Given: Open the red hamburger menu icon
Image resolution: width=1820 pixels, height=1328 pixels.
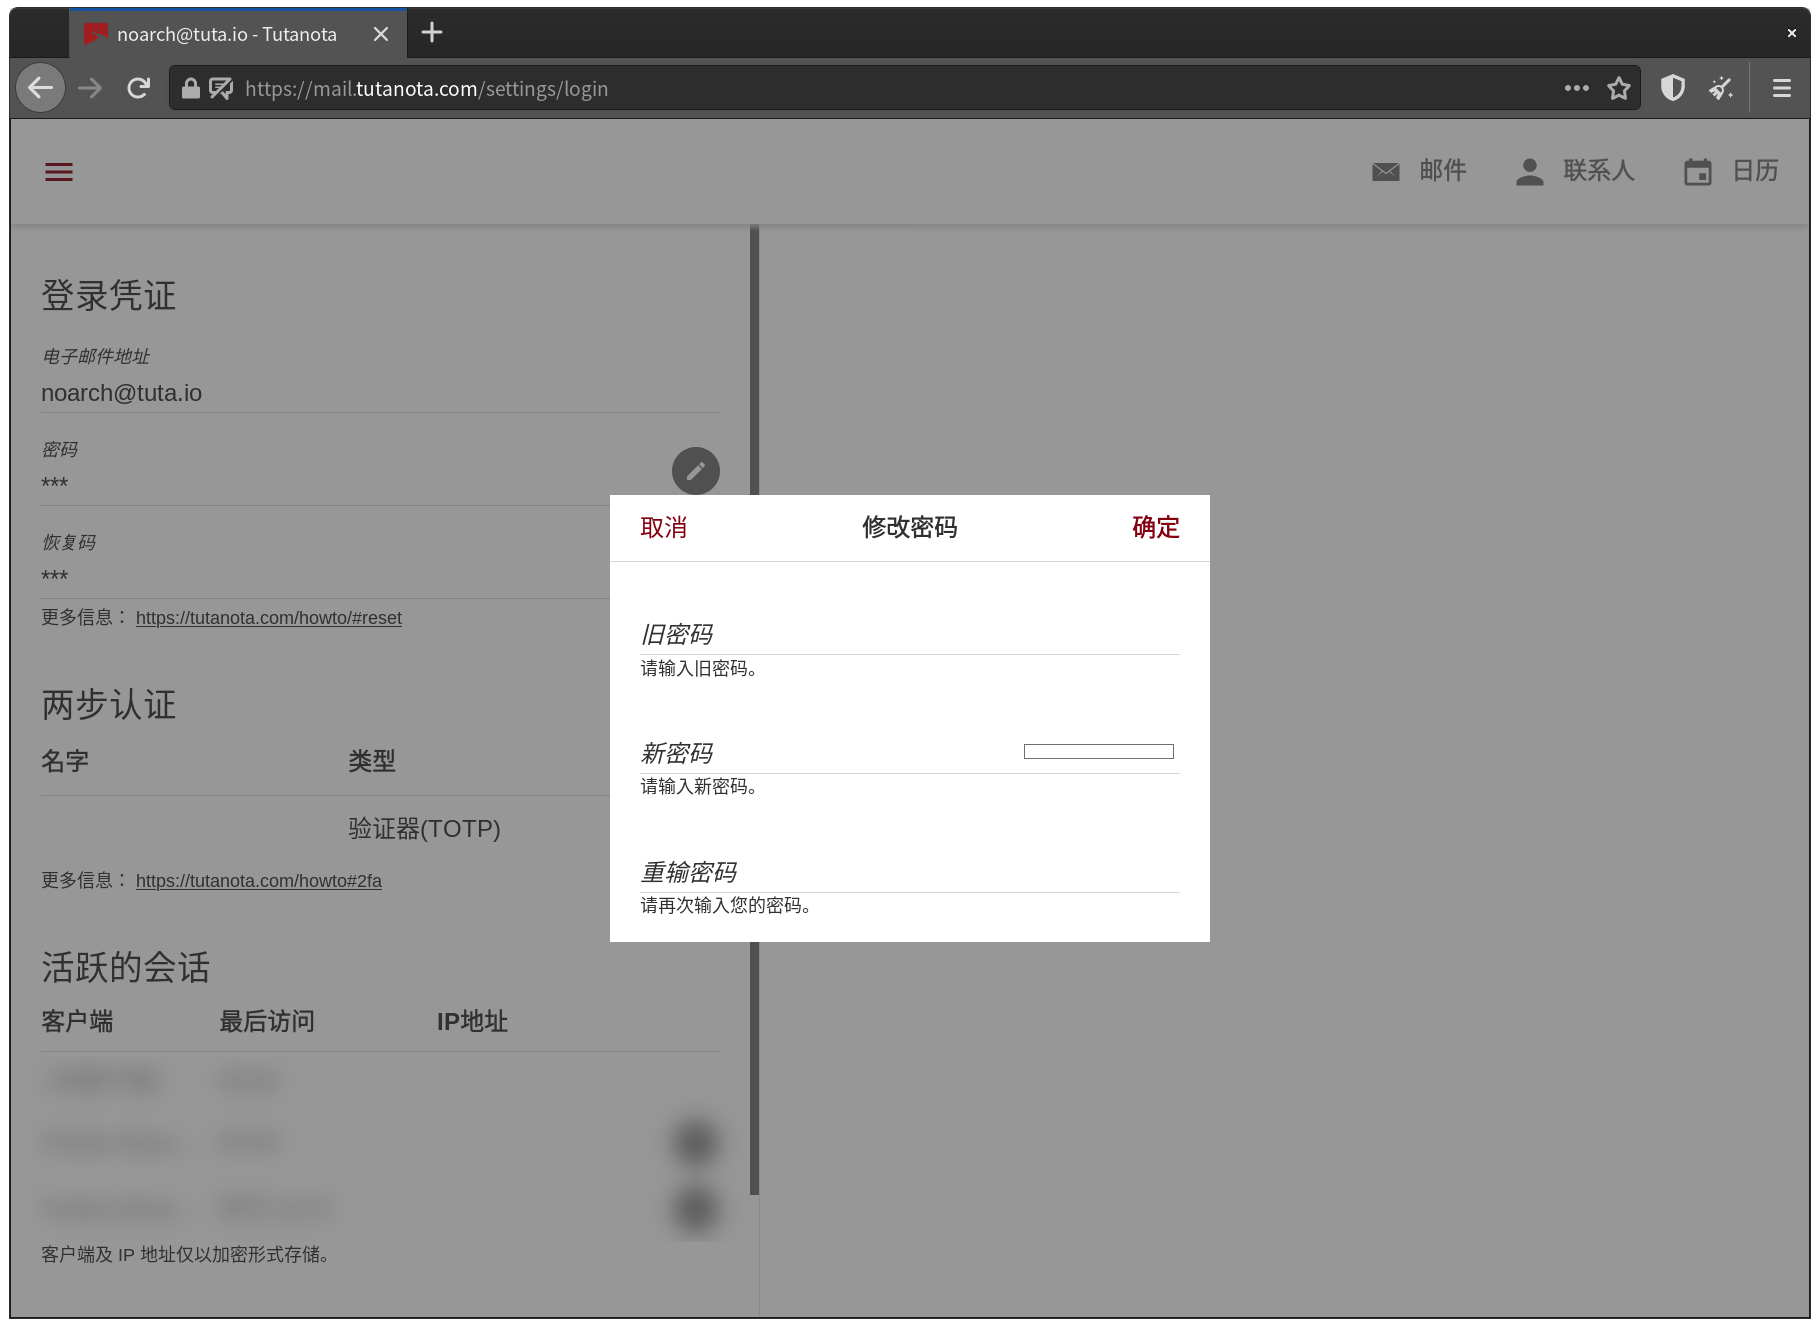Looking at the screenshot, I should [x=59, y=172].
